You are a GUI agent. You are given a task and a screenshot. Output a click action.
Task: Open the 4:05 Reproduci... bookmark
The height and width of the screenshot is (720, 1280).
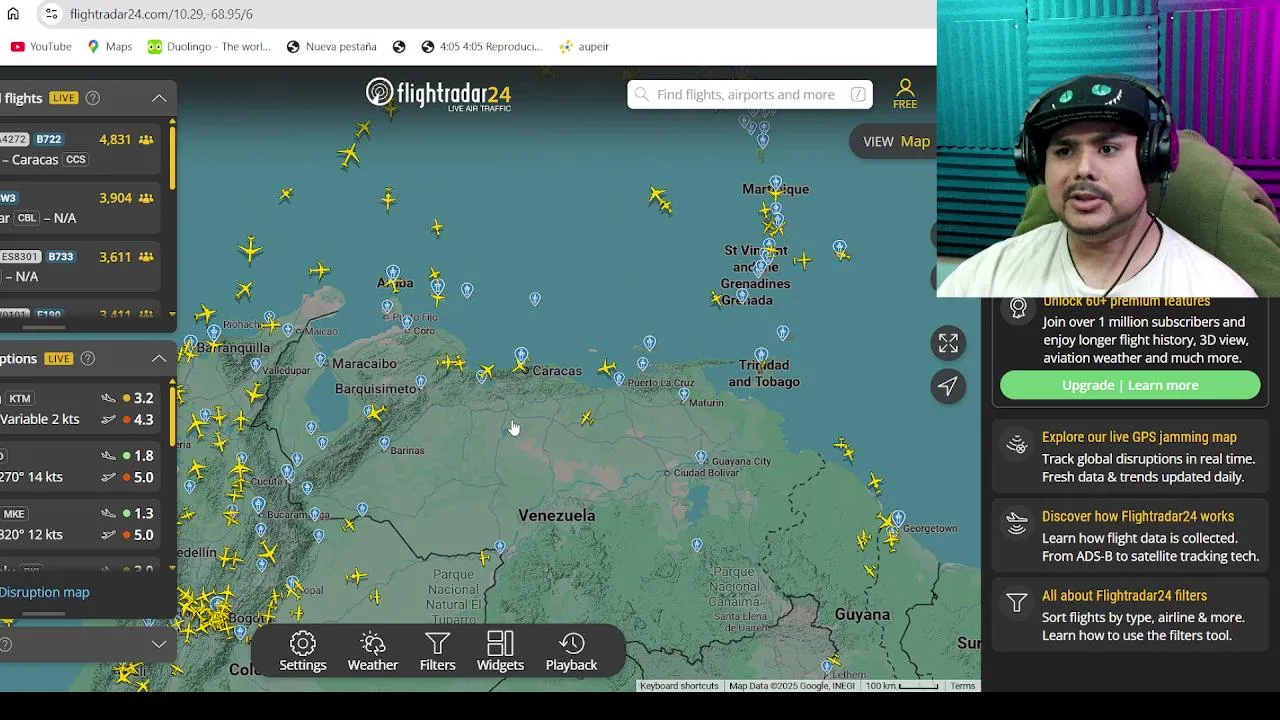(481, 46)
